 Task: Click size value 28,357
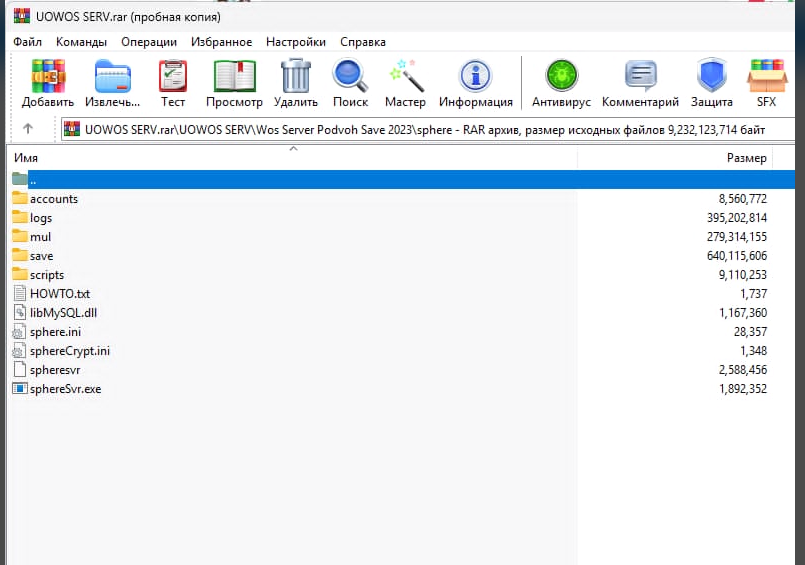point(750,332)
